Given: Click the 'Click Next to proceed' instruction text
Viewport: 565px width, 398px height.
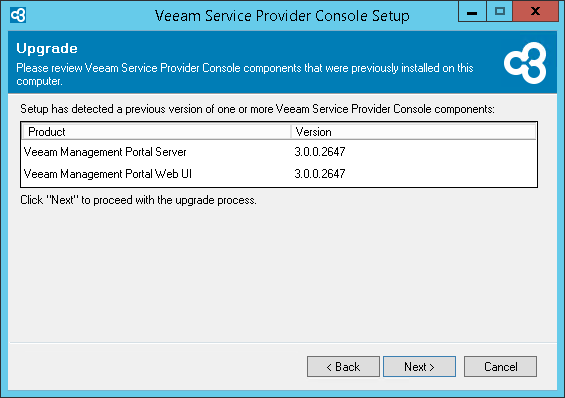Looking at the screenshot, I should (138, 200).
